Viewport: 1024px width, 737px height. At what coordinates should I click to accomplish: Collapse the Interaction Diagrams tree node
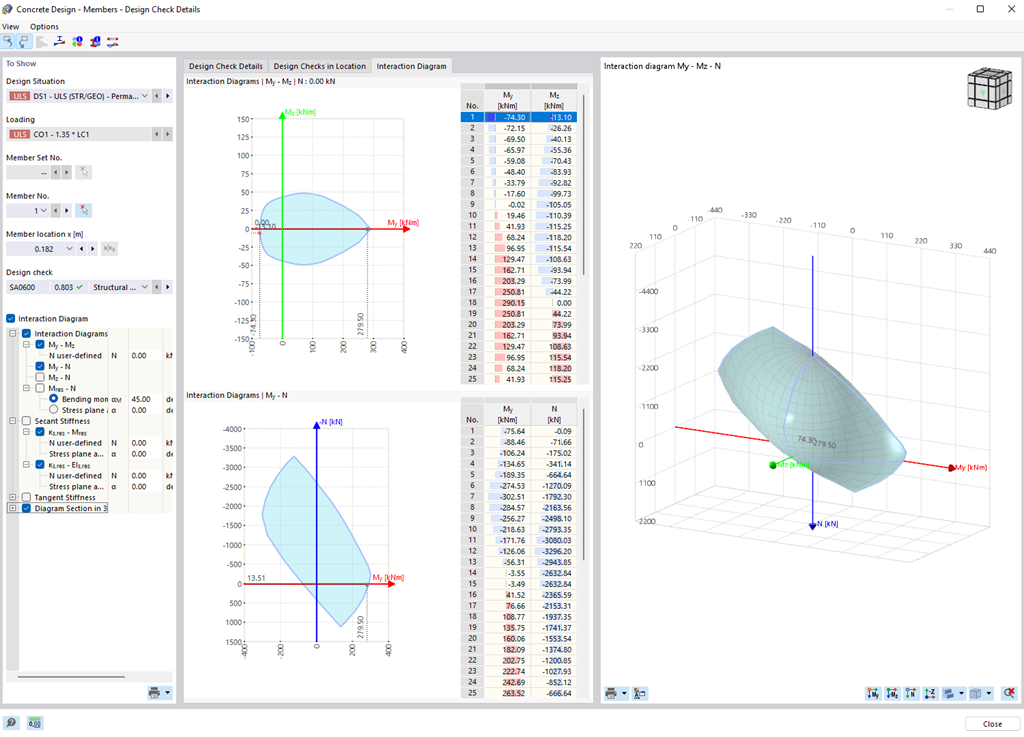(12, 332)
